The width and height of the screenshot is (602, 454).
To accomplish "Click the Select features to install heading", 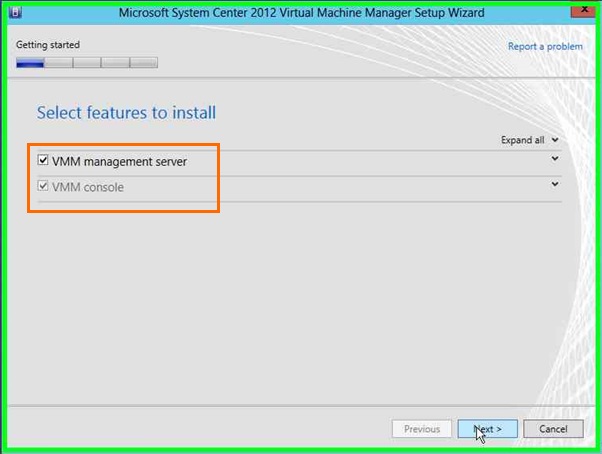I will [x=126, y=113].
